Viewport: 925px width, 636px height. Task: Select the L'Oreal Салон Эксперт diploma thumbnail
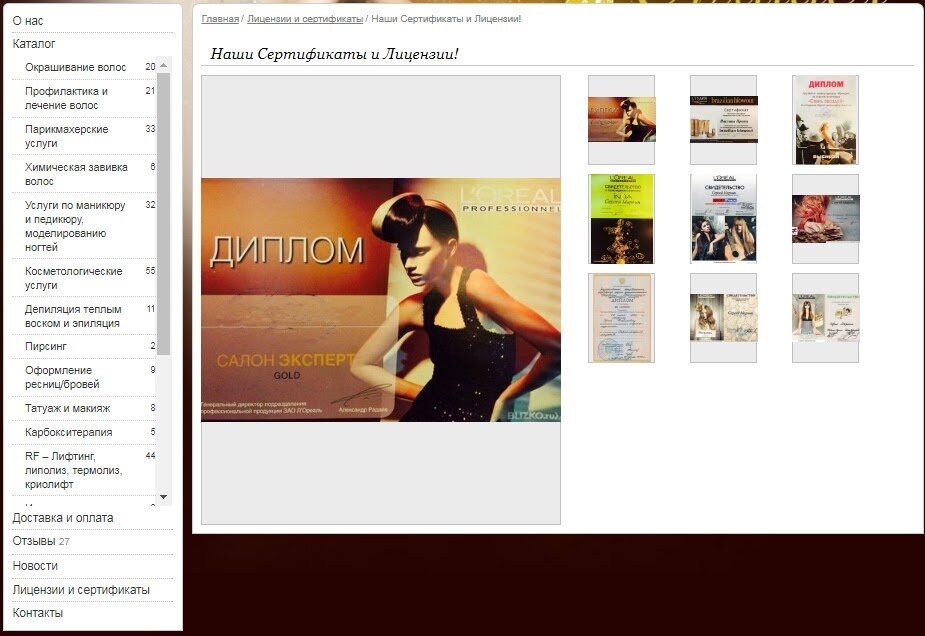tap(621, 120)
